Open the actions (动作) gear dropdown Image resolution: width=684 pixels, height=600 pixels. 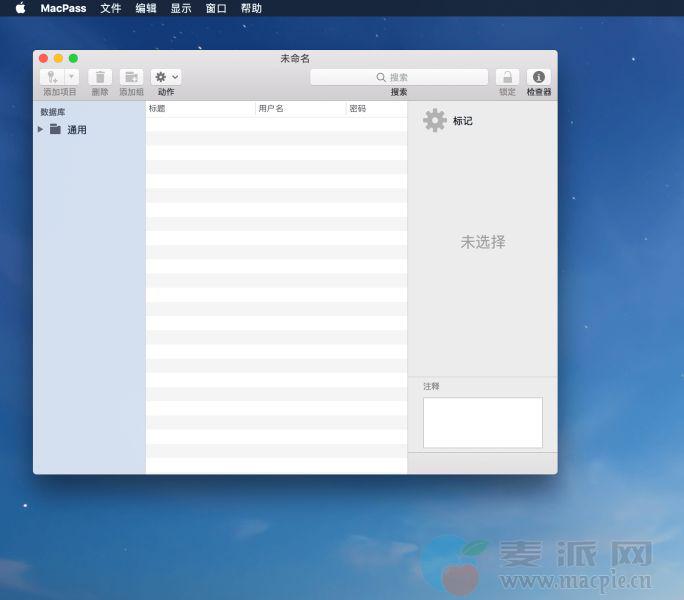coord(166,77)
